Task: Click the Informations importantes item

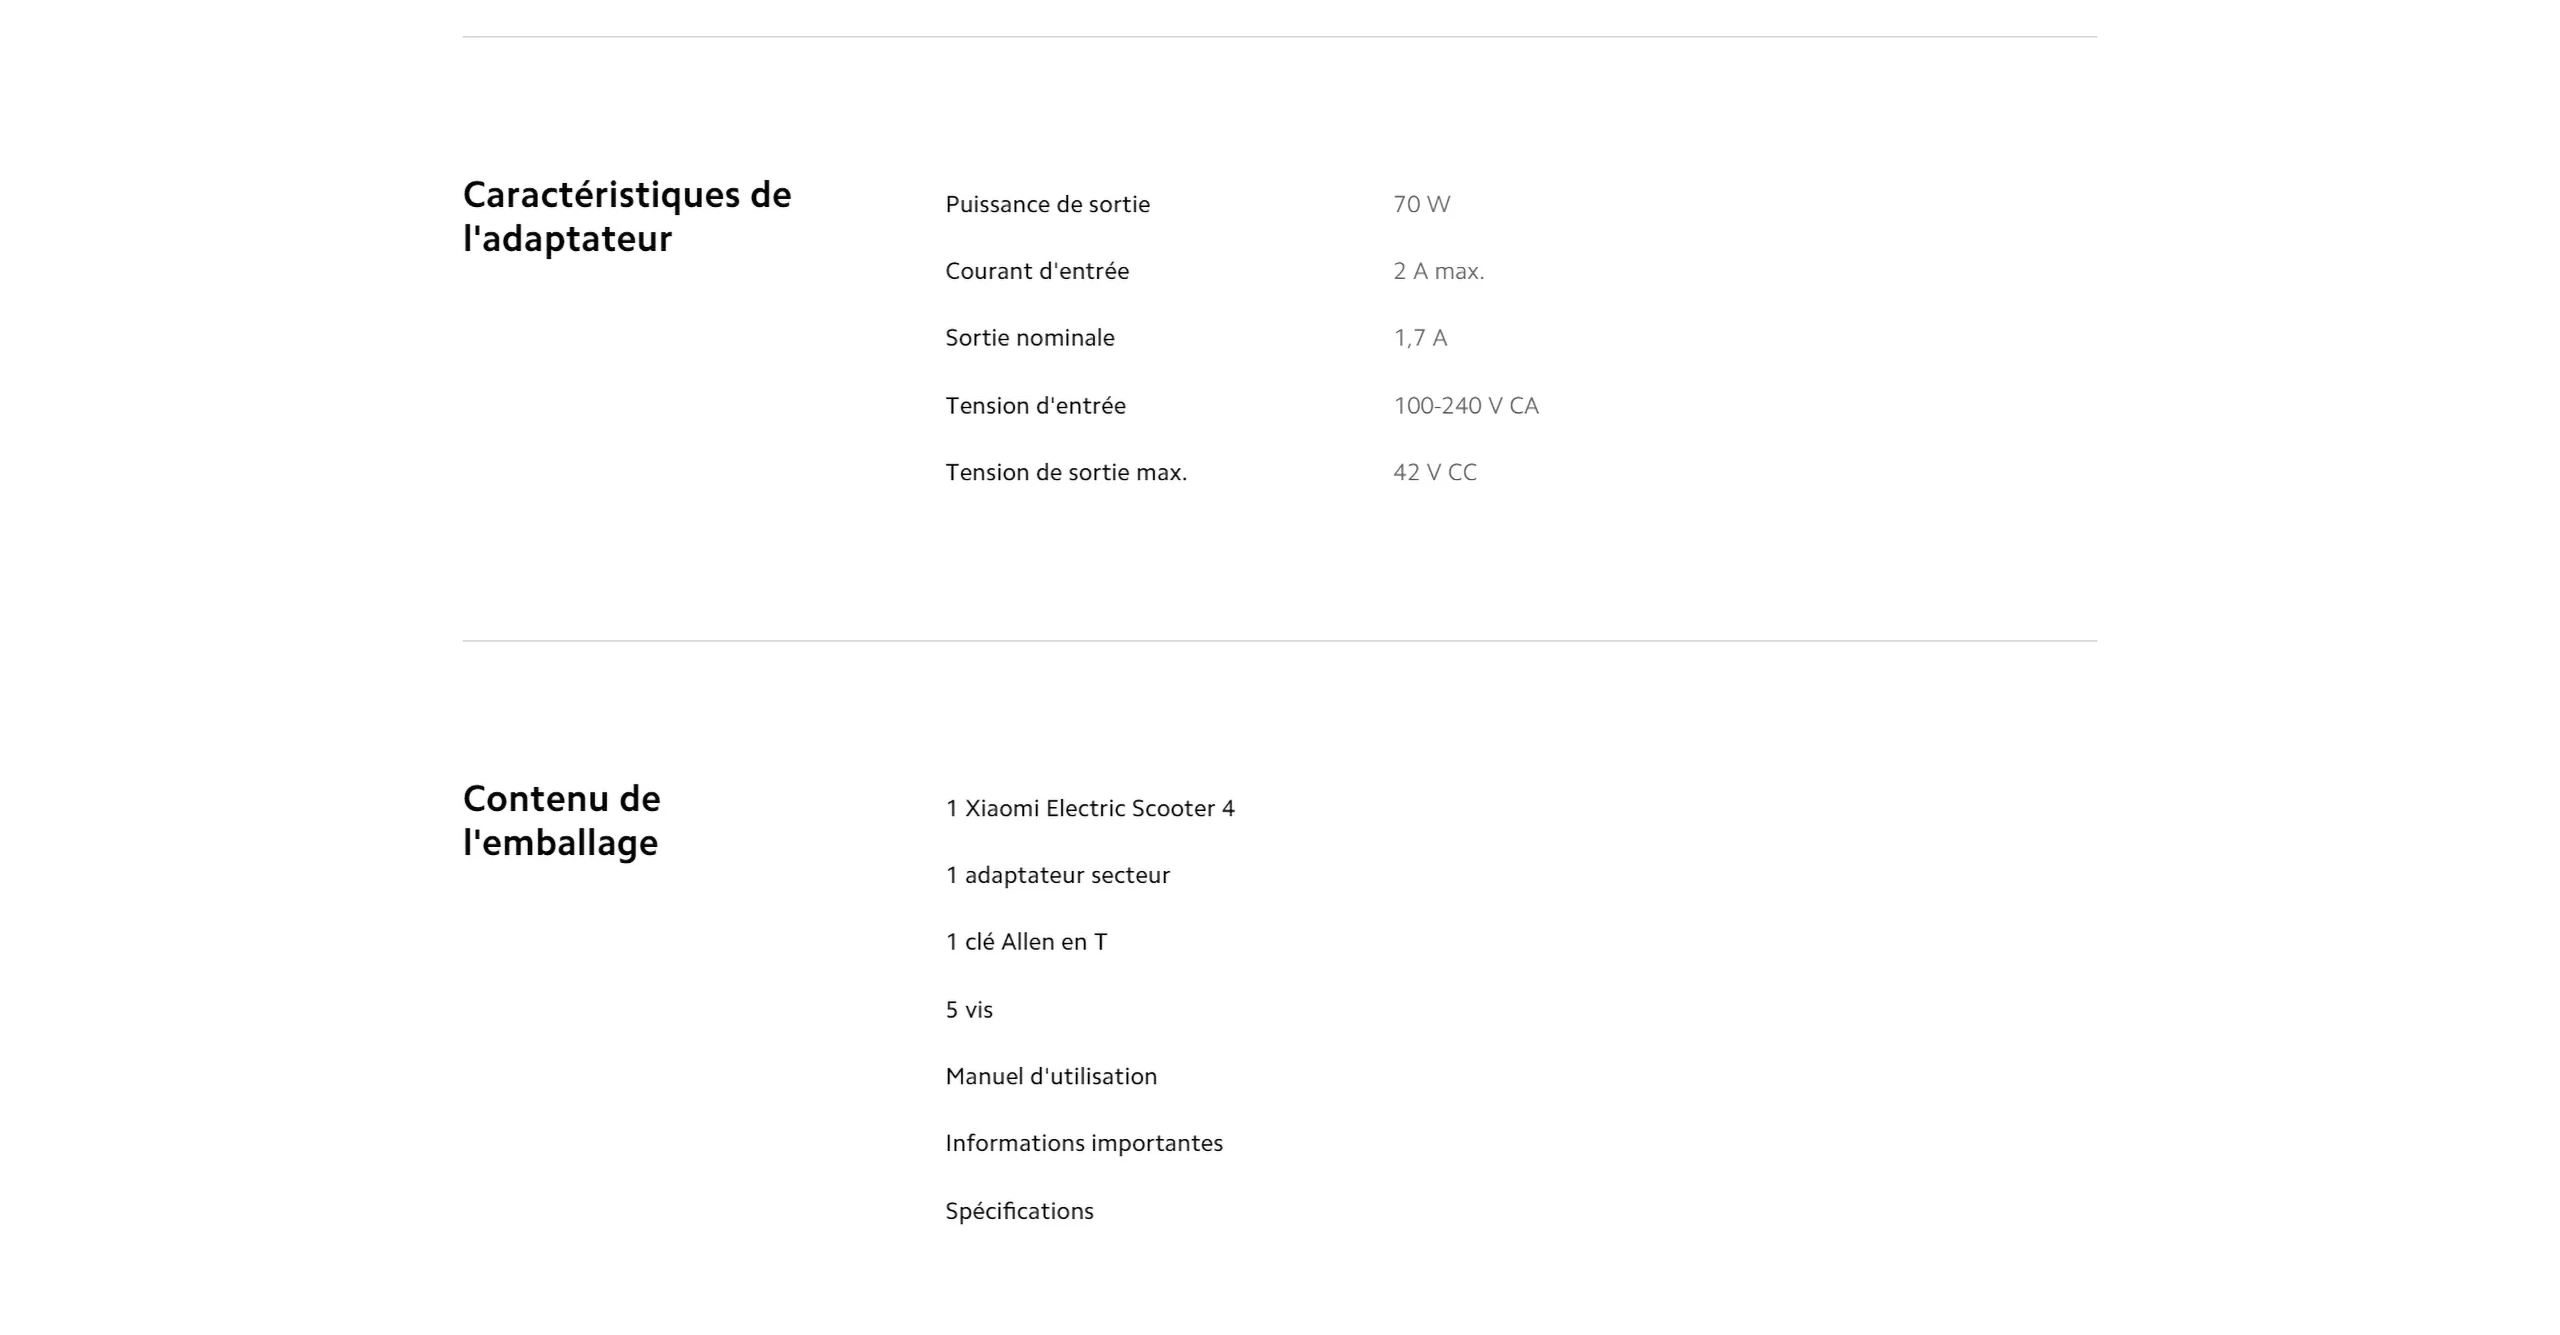Action: (x=1084, y=1143)
